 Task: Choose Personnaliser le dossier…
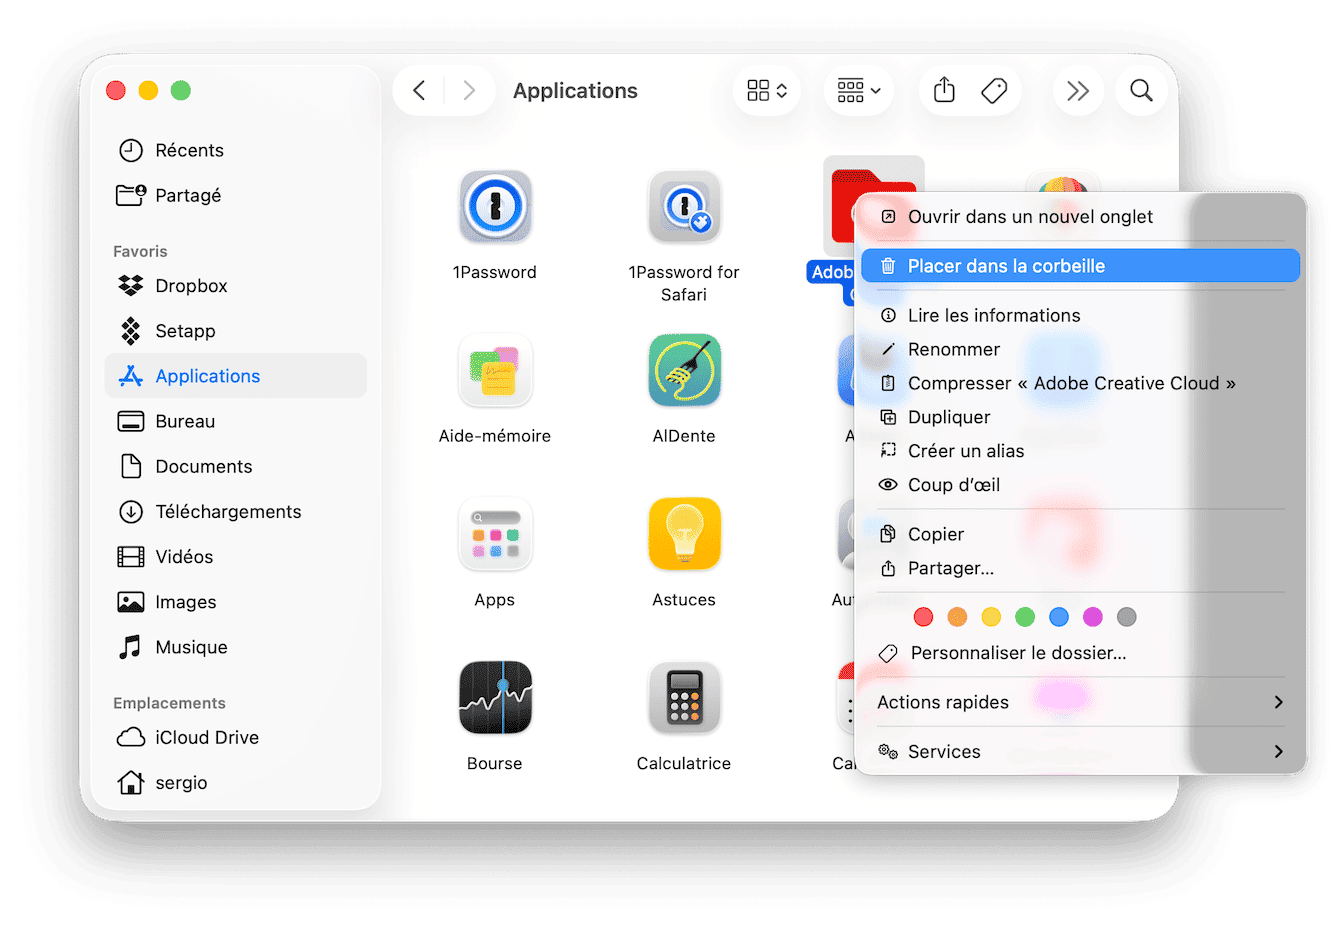[x=1080, y=653]
